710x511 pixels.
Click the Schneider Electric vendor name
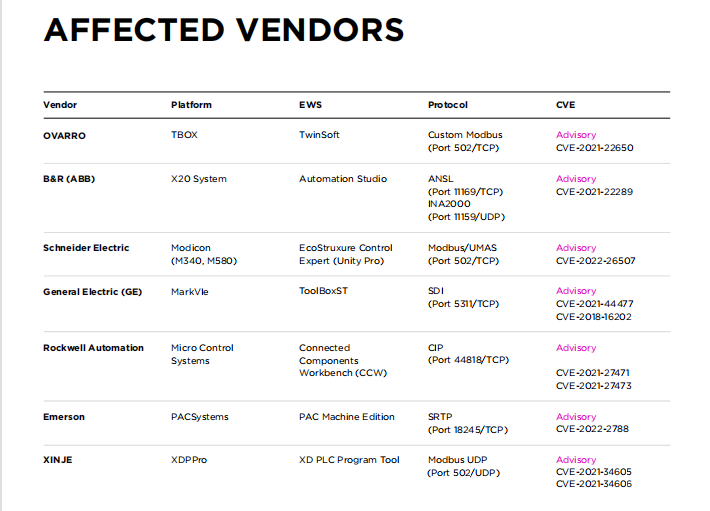(86, 248)
